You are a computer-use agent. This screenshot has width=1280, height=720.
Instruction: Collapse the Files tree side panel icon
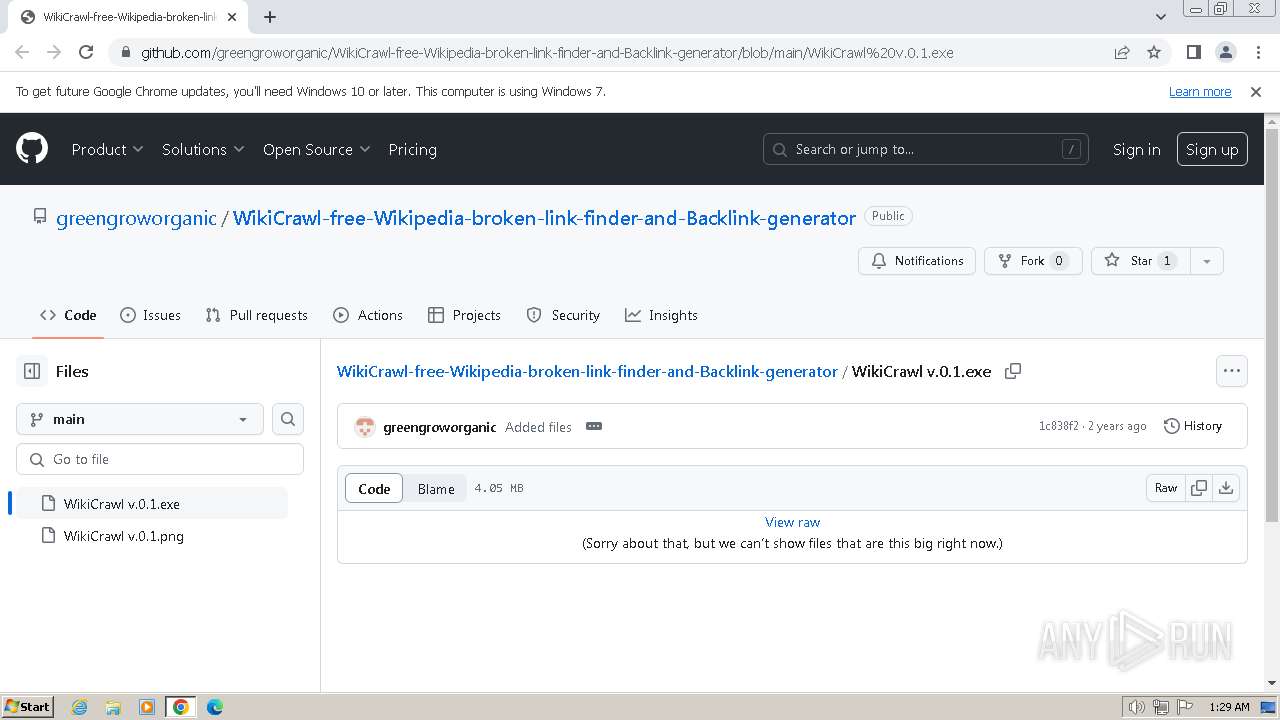coord(32,371)
